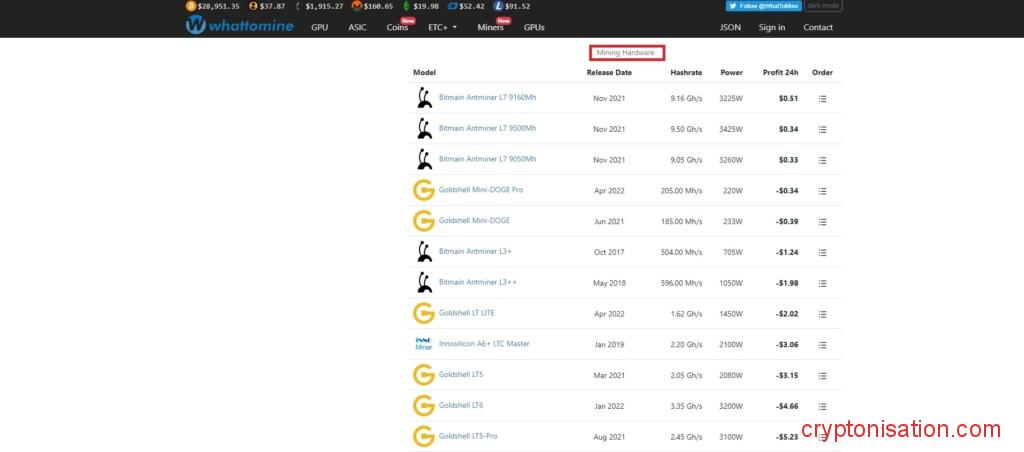1024x452 pixels.
Task: Open order list icon for Antminer L7 9500Mh
Action: coord(822,129)
